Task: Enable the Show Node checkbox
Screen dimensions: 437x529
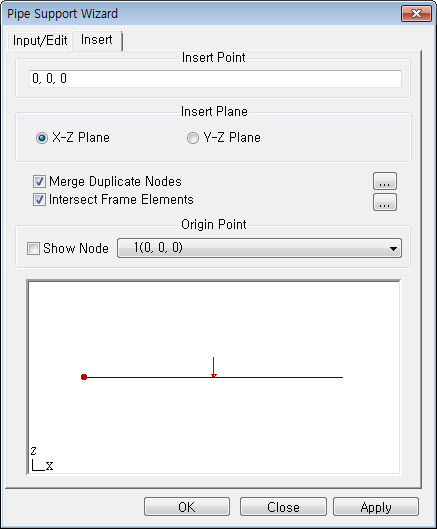Action: coord(33,249)
